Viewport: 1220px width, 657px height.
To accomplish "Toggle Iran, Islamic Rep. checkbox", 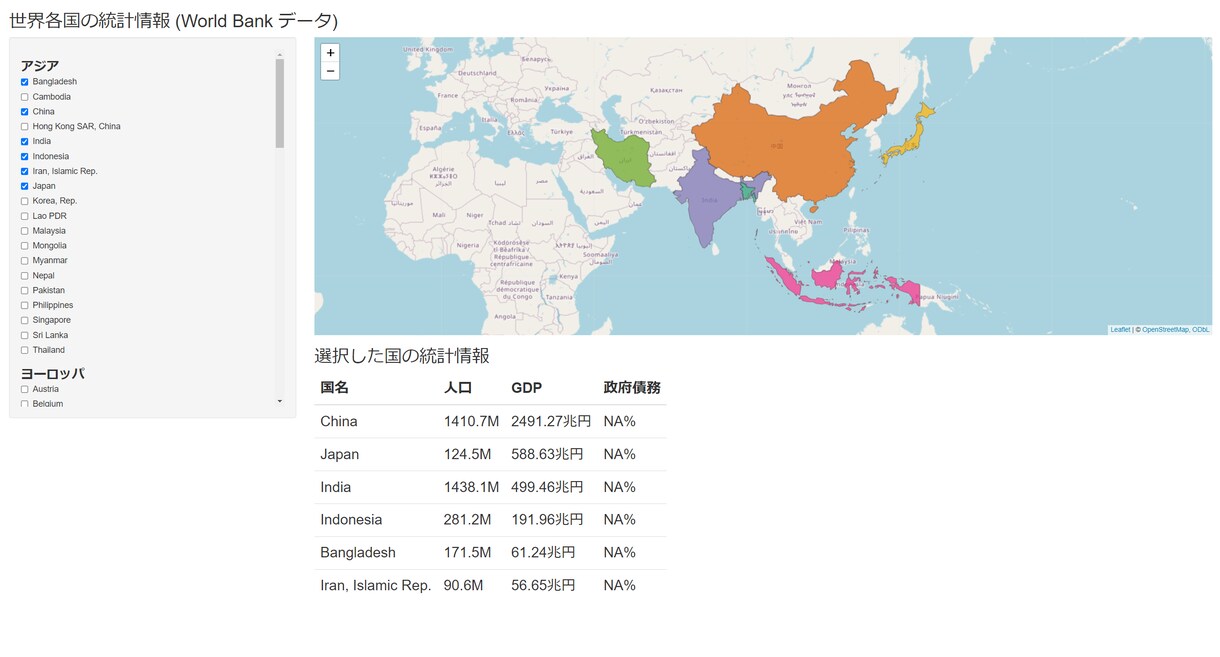I will [x=25, y=172].
